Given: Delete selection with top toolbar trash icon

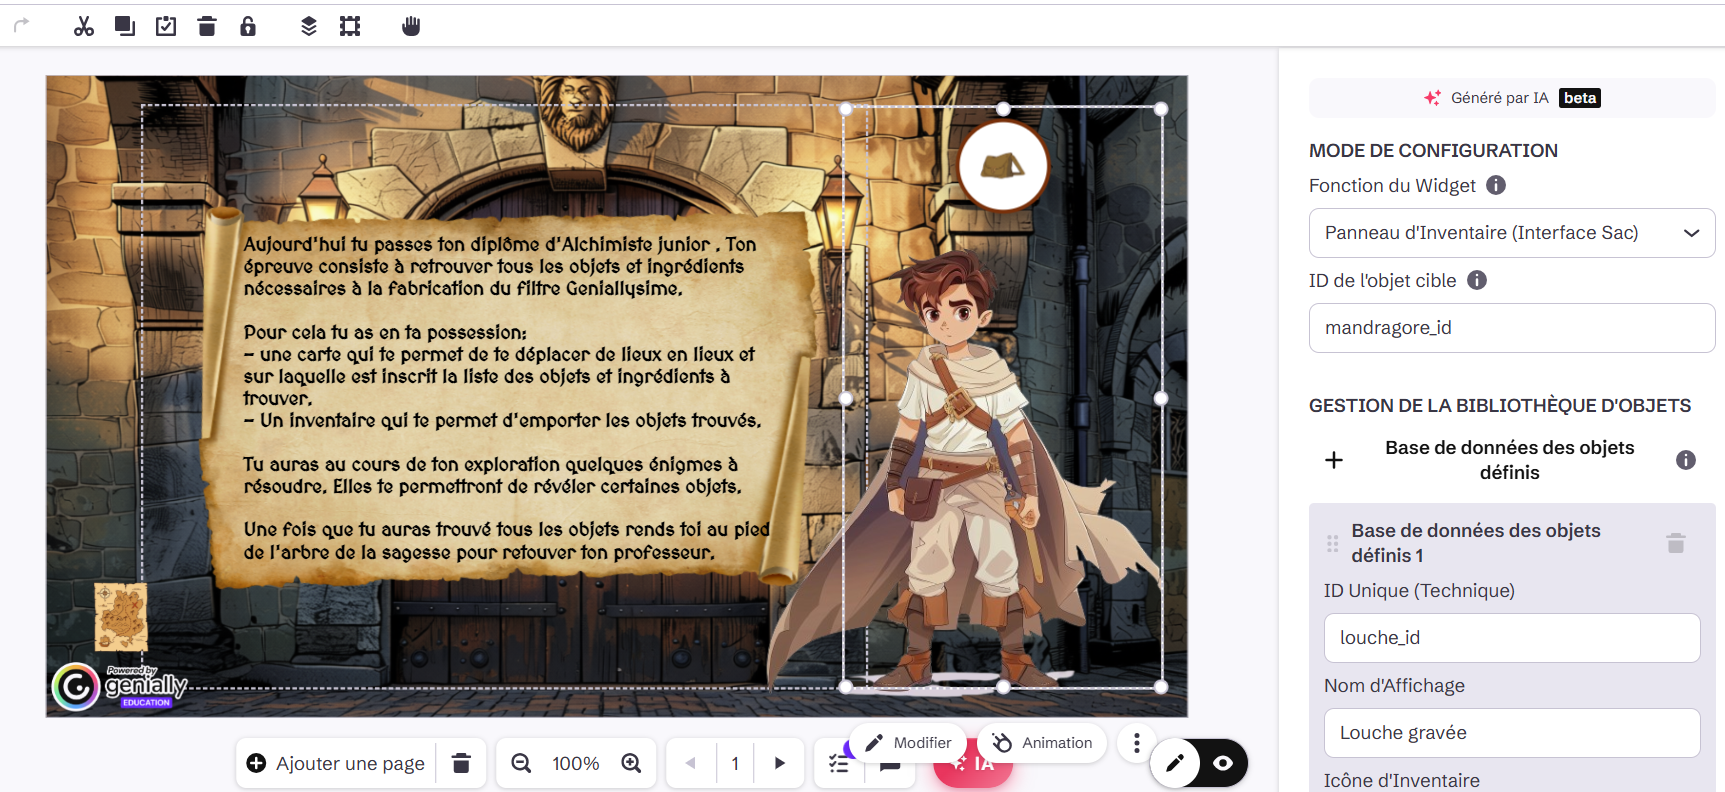Looking at the screenshot, I should point(207,26).
